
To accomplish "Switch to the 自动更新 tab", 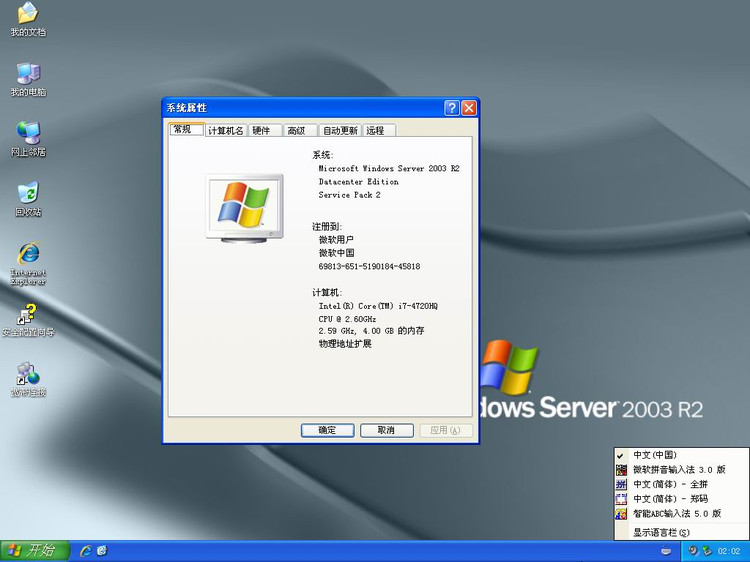I will pyautogui.click(x=340, y=131).
